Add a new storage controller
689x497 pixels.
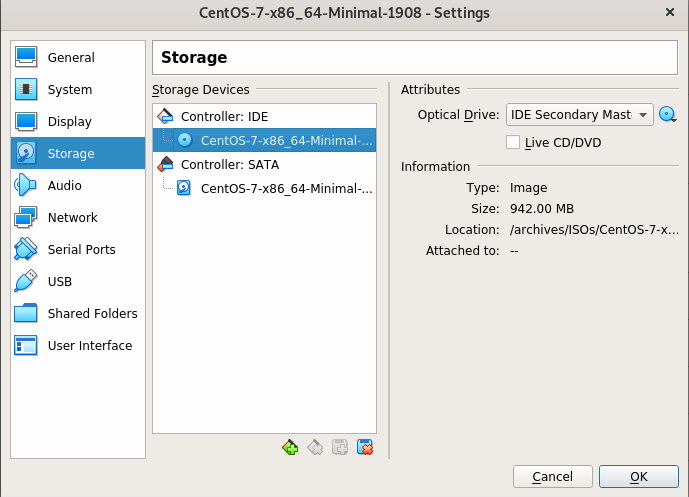(x=290, y=447)
